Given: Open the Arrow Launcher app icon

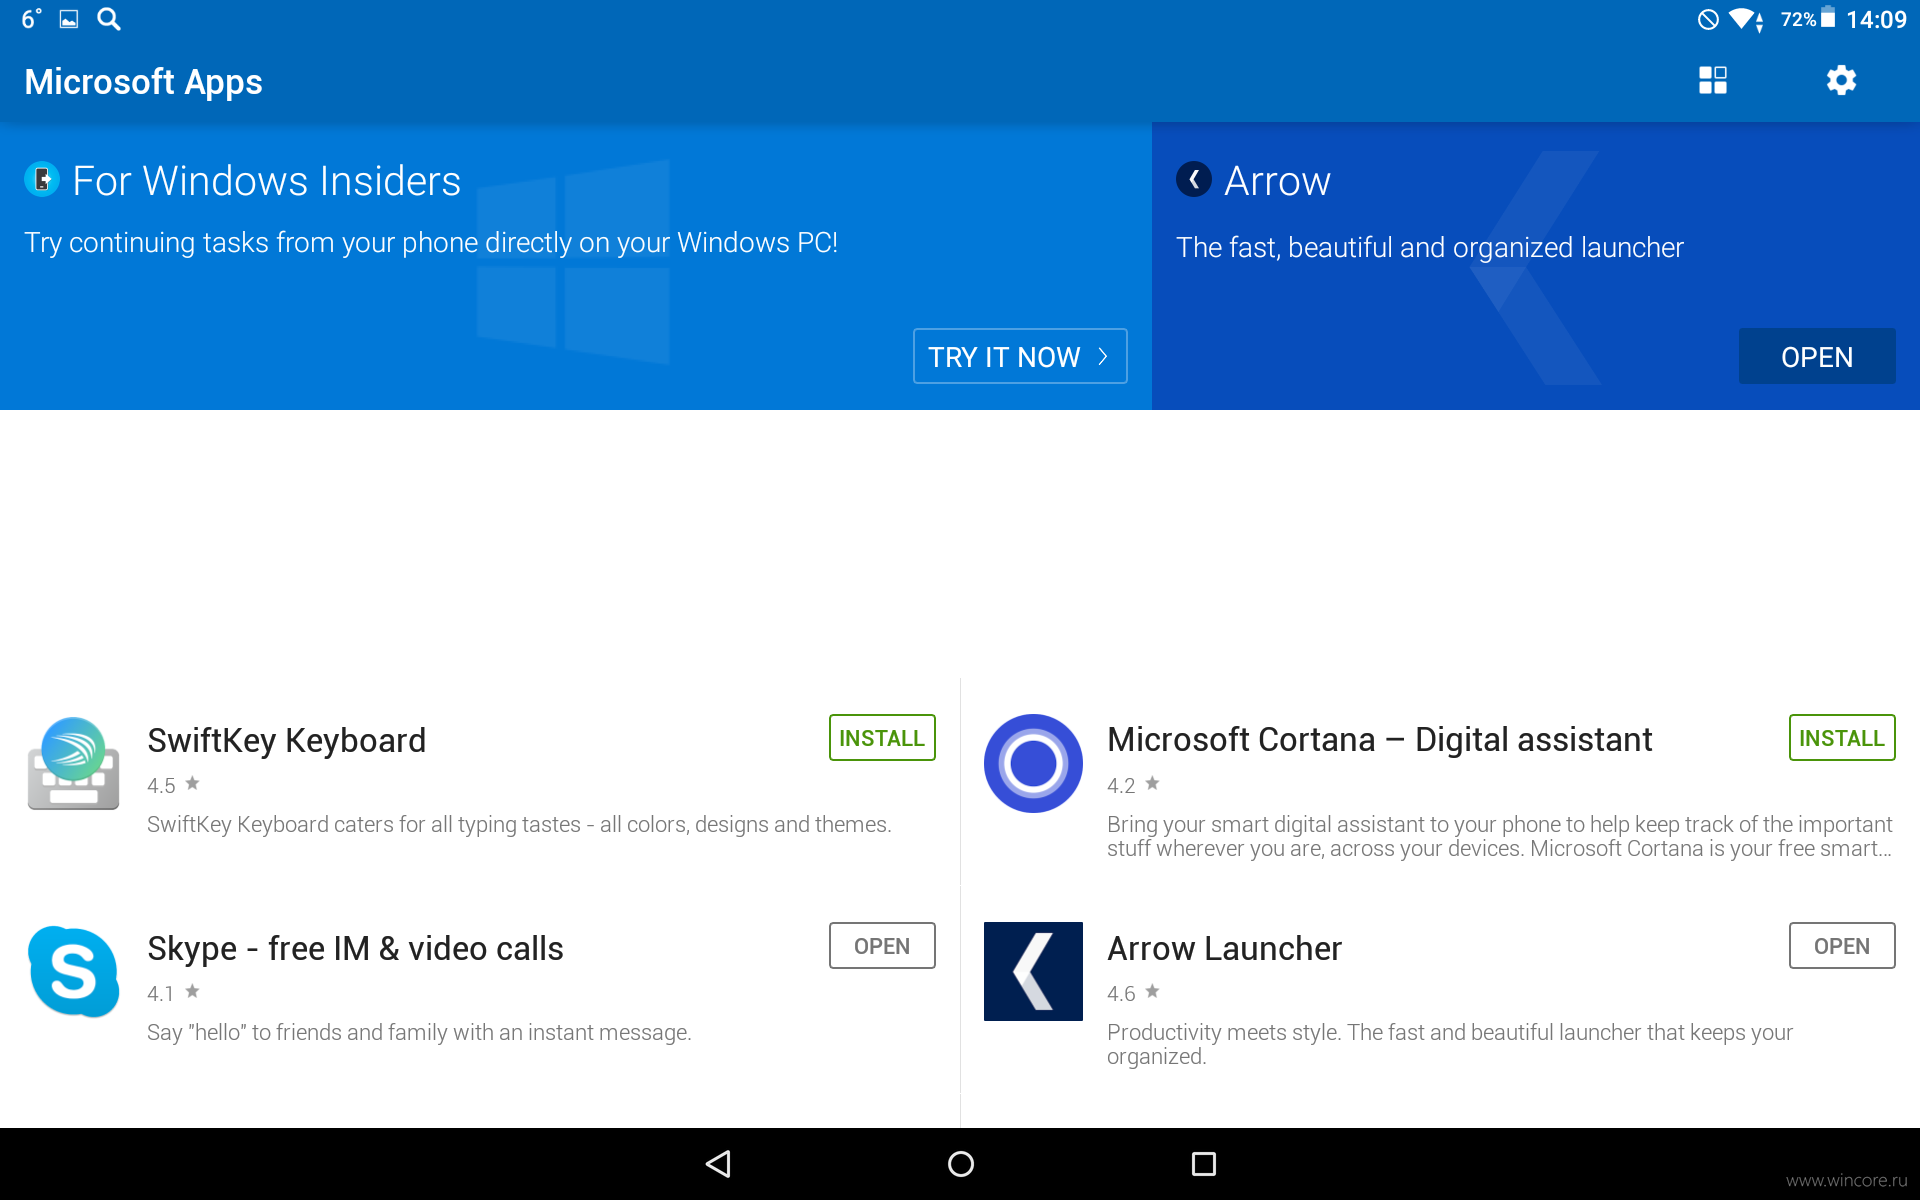Looking at the screenshot, I should tap(1033, 971).
